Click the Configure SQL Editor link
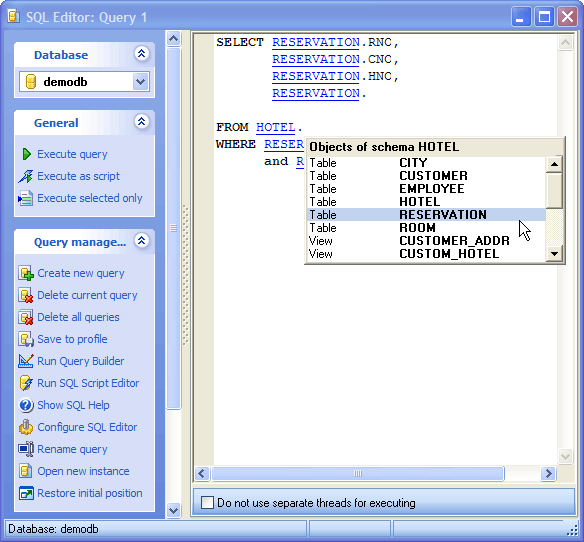 point(87,427)
